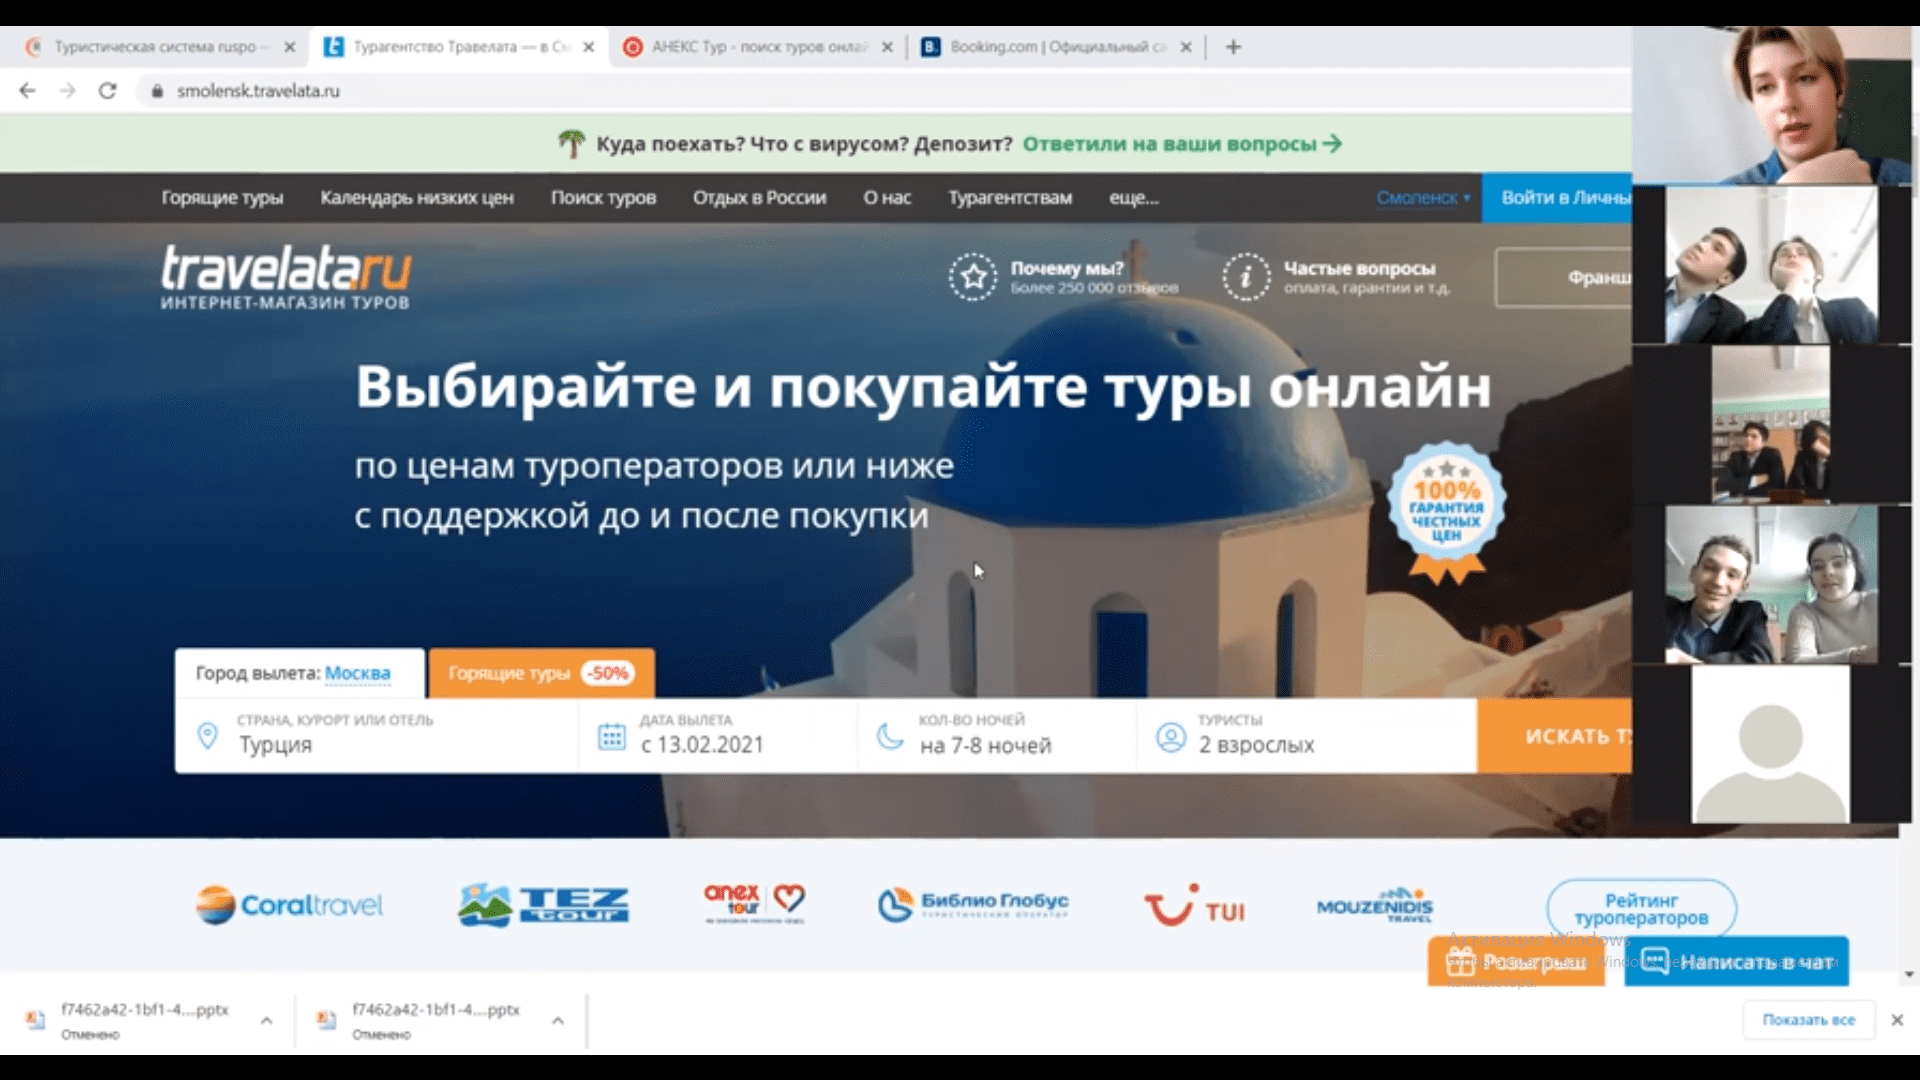Click the TUI tour operator logo

point(1194,906)
